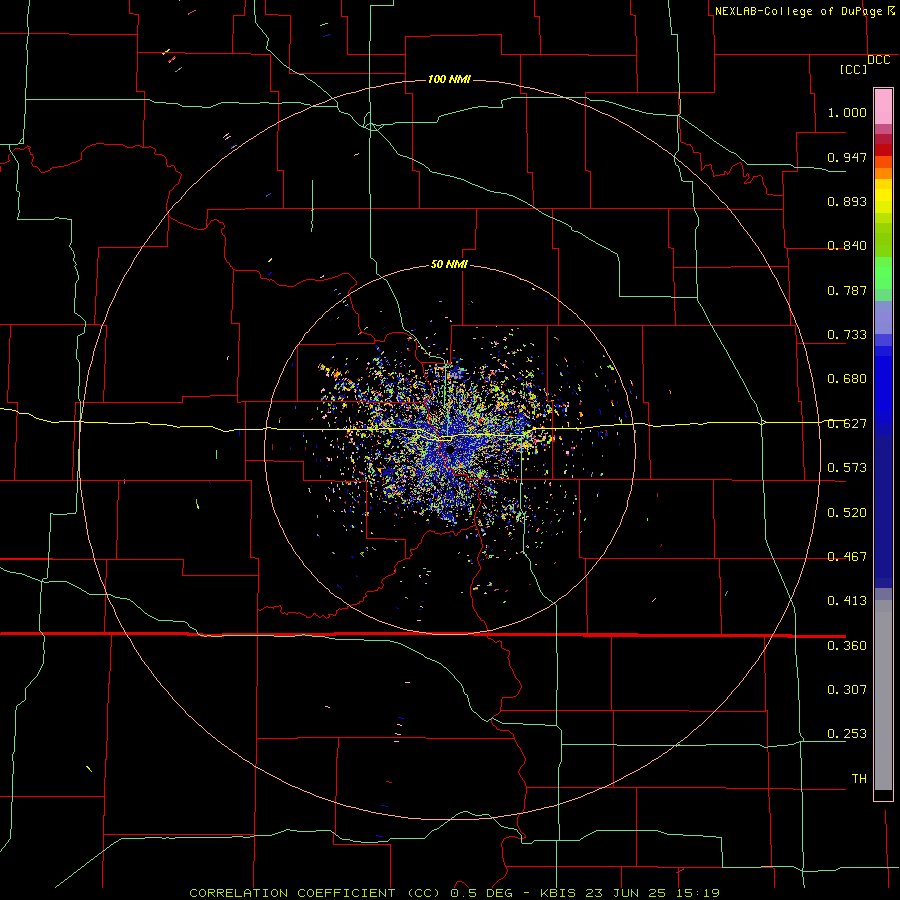The height and width of the screenshot is (900, 900).
Task: Click the 0.467 legend value
Action: [x=847, y=557]
